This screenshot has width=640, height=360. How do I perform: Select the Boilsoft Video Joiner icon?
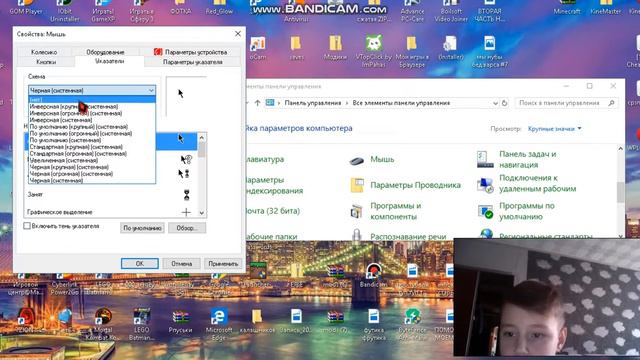tap(451, 11)
